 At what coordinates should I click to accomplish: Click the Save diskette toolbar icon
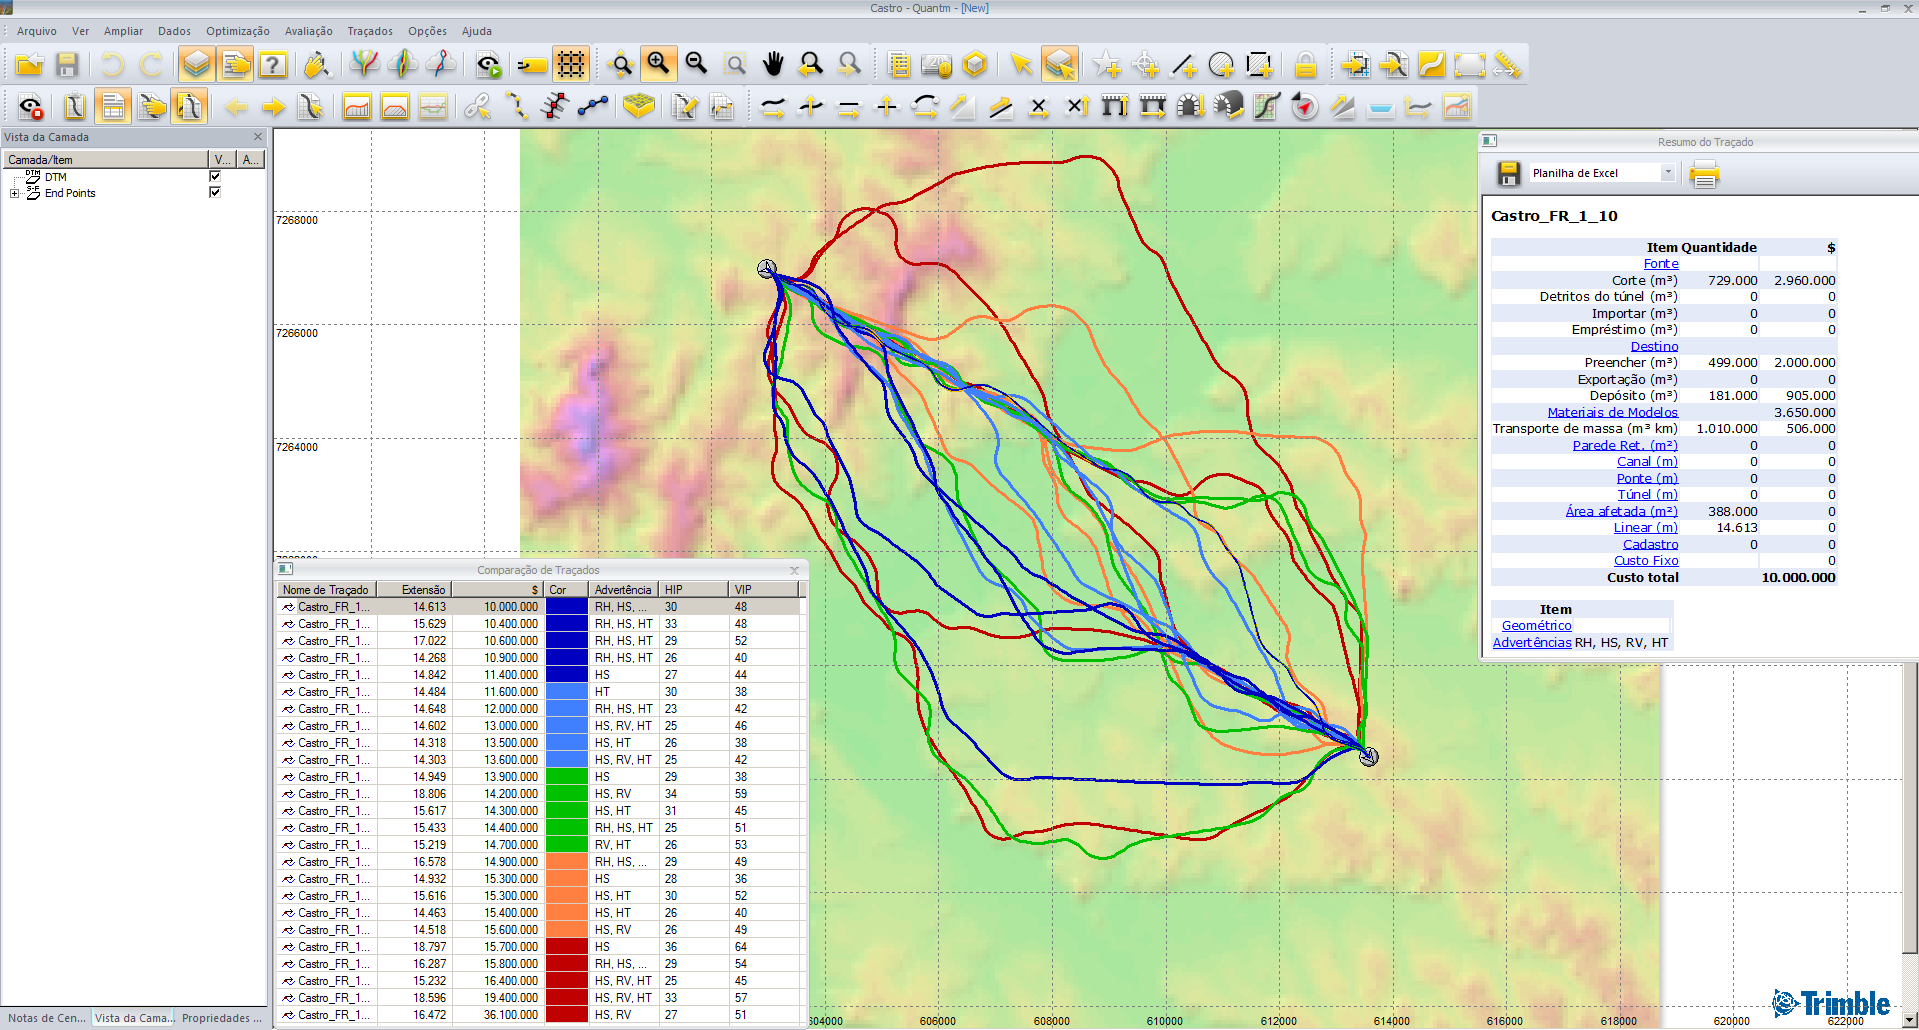(67, 65)
